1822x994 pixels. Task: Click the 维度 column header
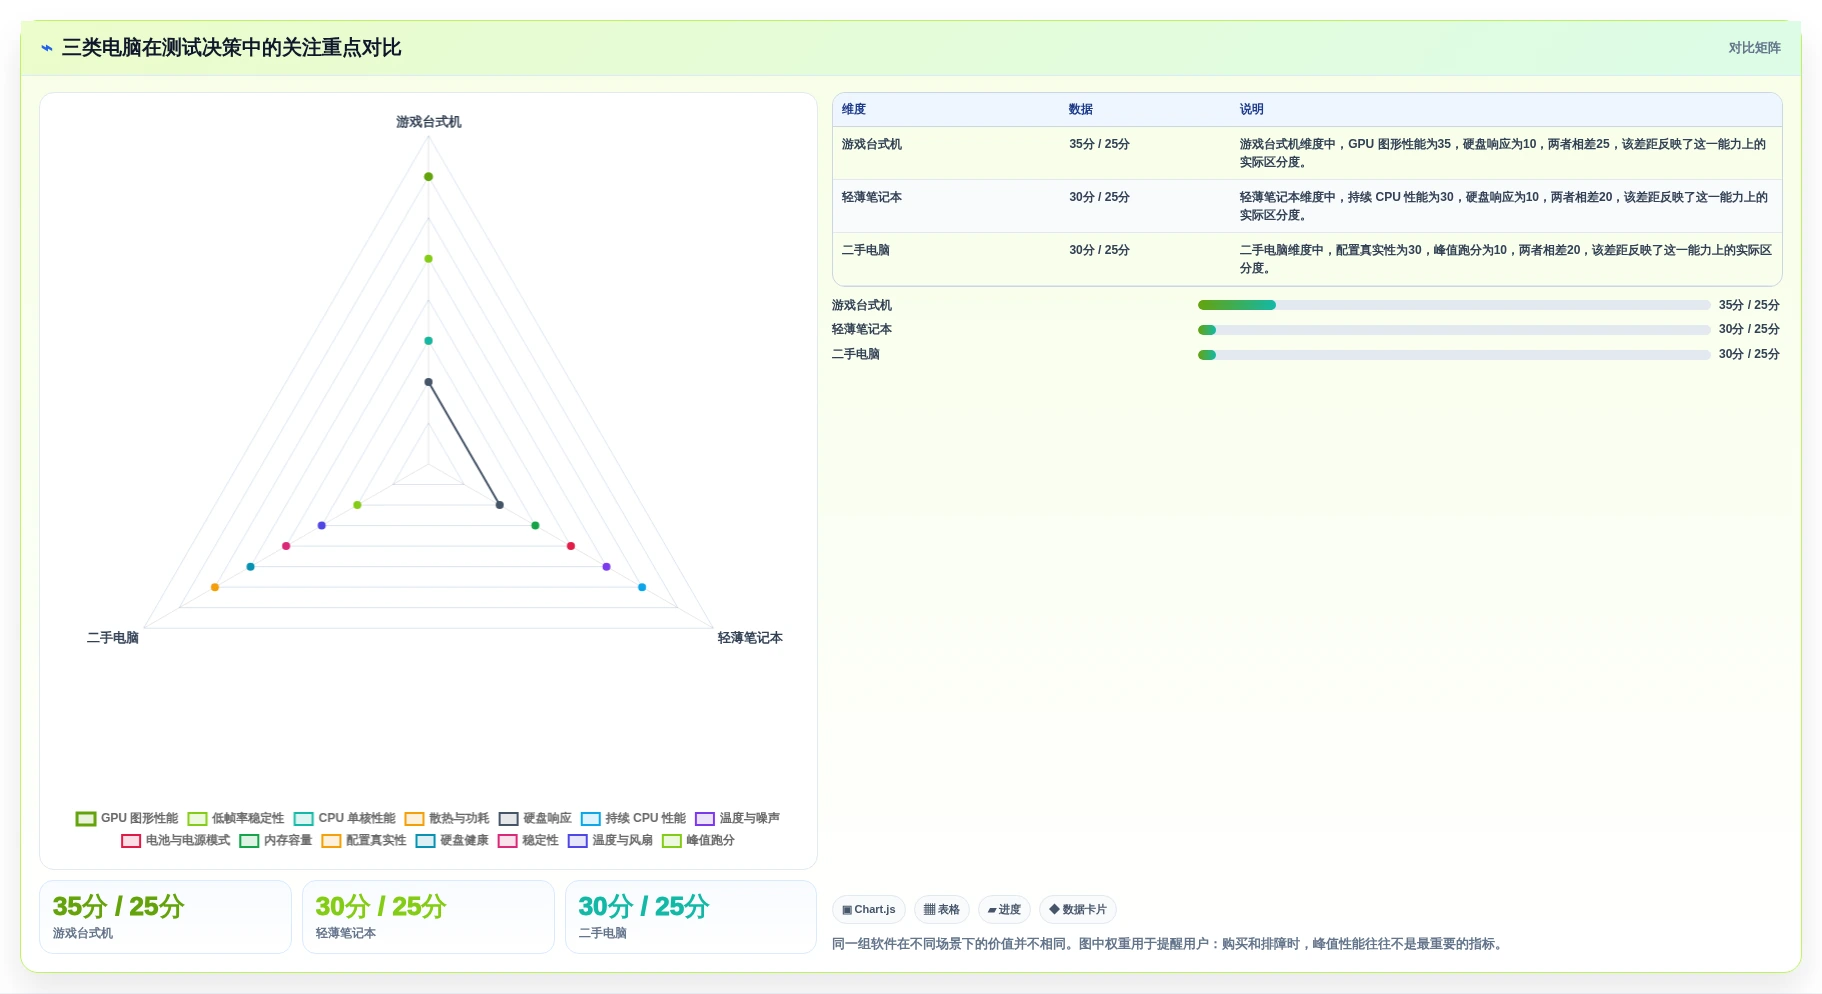point(854,109)
